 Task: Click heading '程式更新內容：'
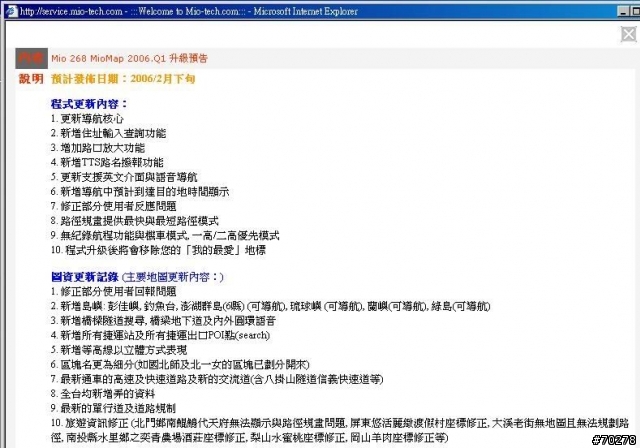click(89, 104)
